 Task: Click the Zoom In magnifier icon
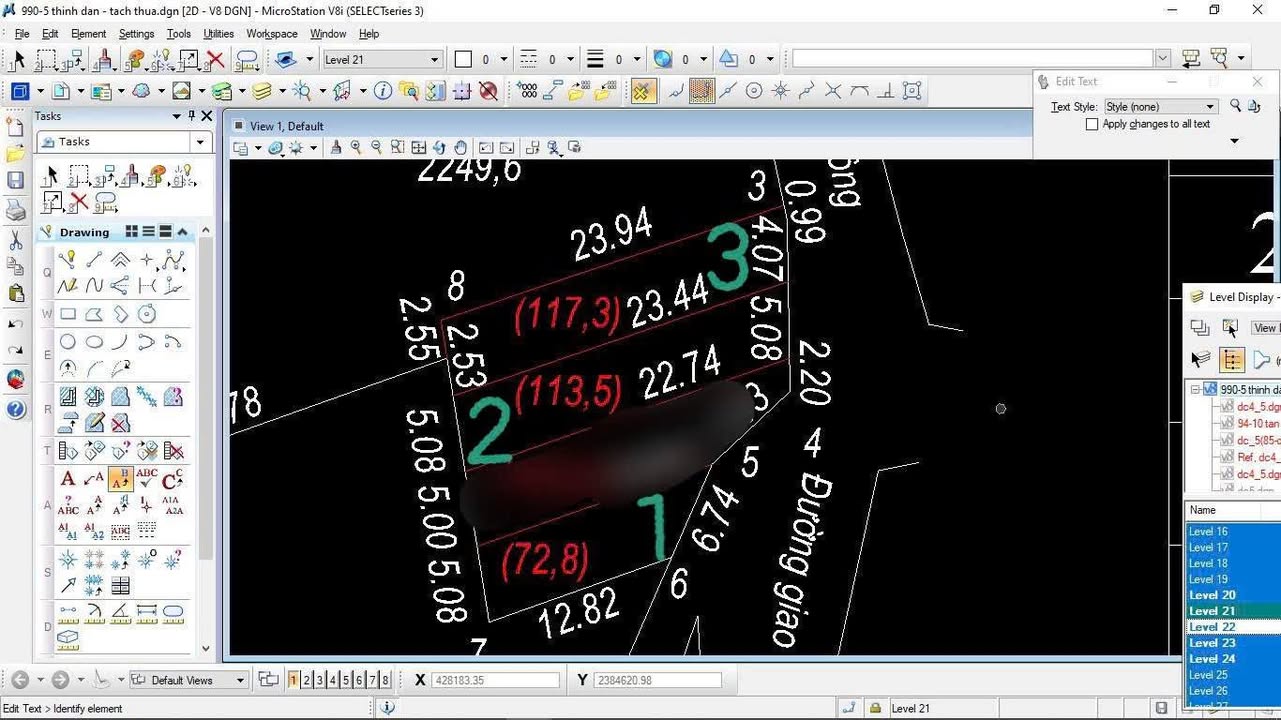(x=356, y=148)
